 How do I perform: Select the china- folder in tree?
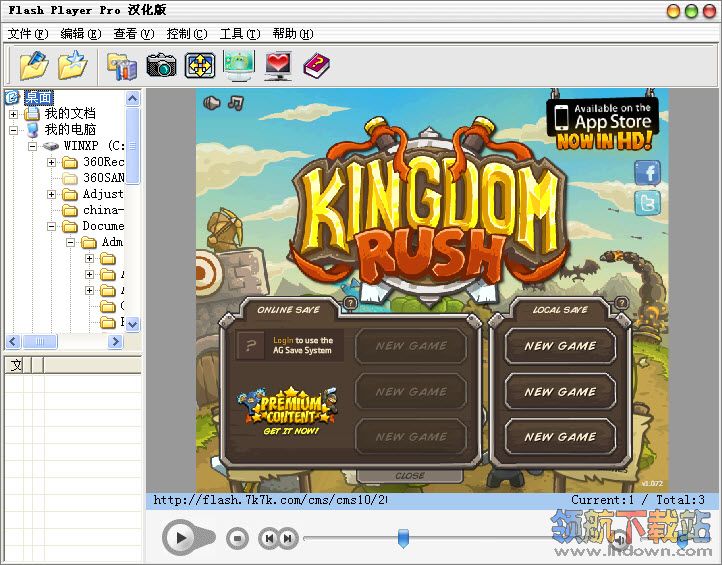point(103,210)
